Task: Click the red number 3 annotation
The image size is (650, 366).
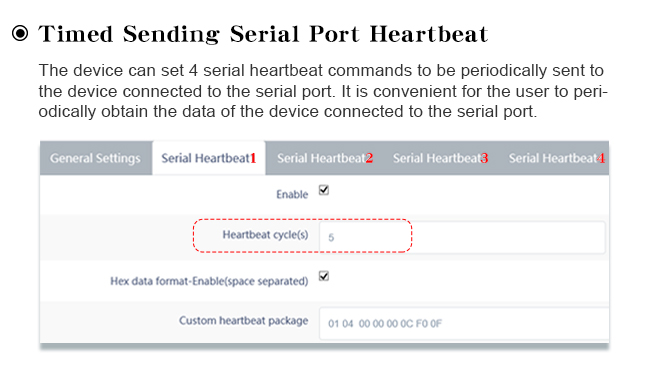Action: click(x=484, y=158)
